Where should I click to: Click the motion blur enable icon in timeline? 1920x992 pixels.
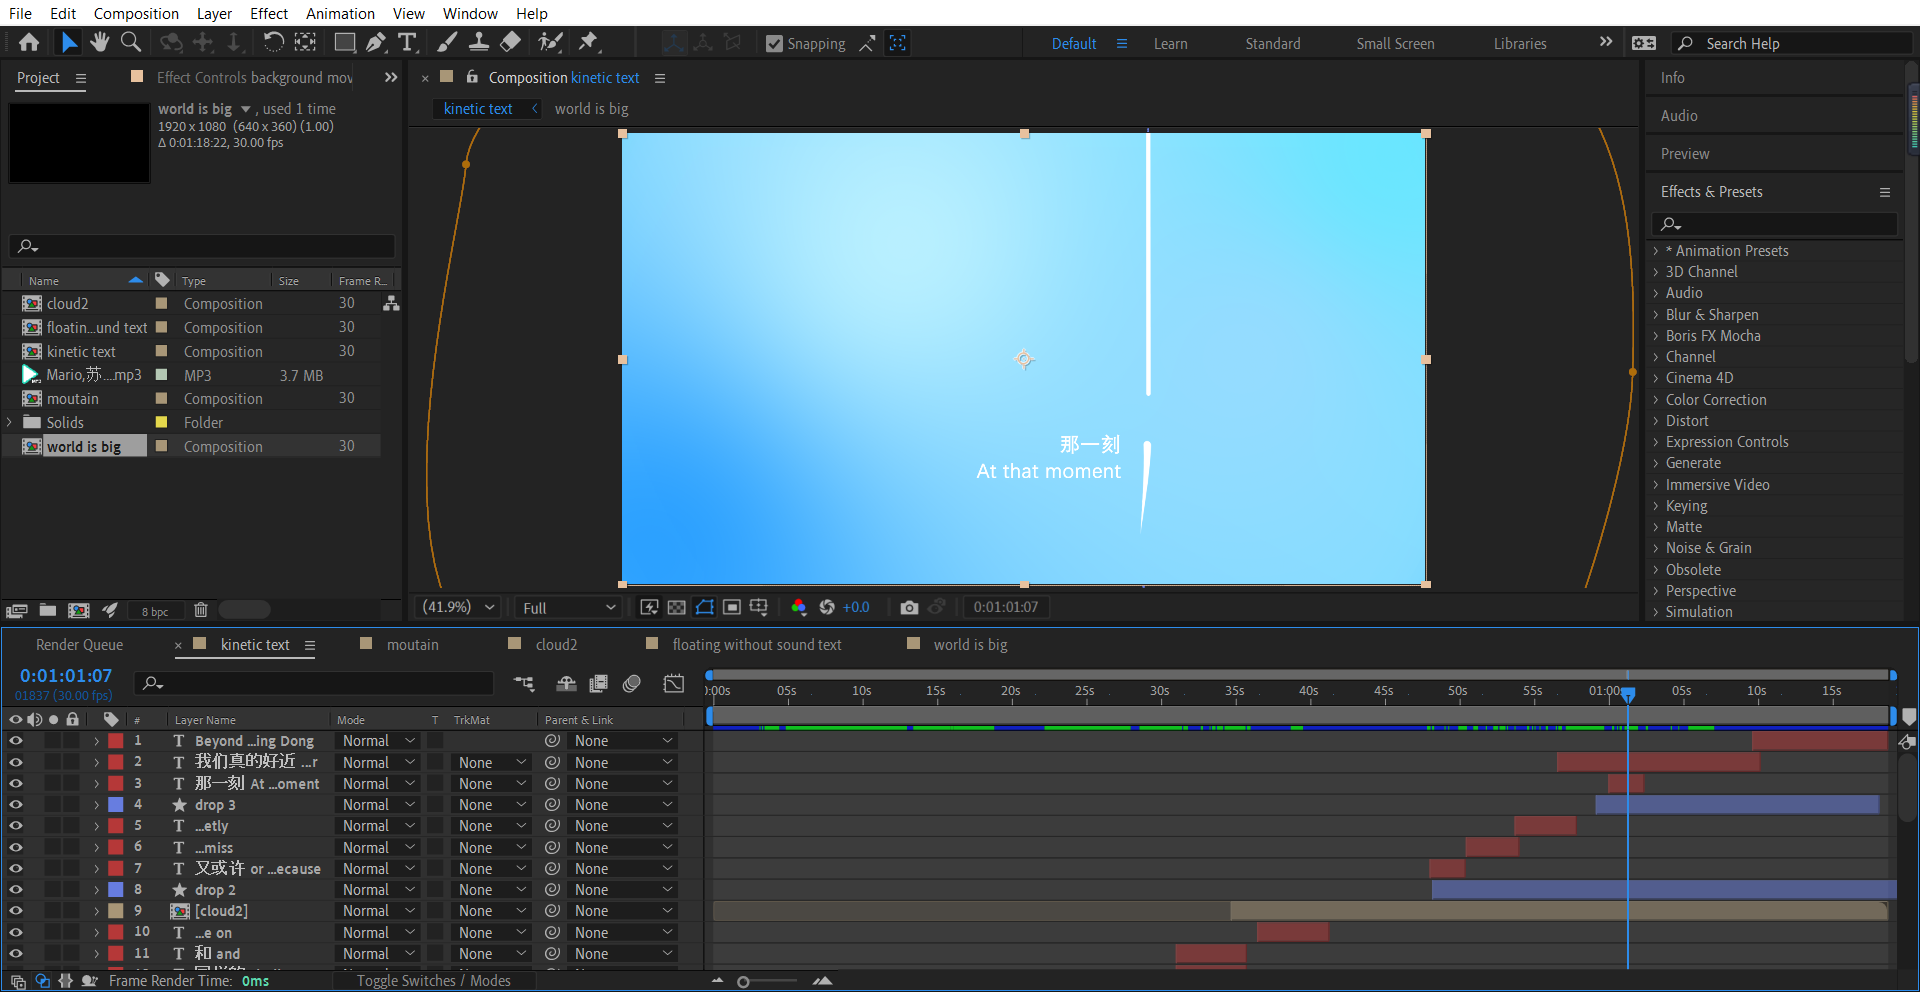pos(632,683)
